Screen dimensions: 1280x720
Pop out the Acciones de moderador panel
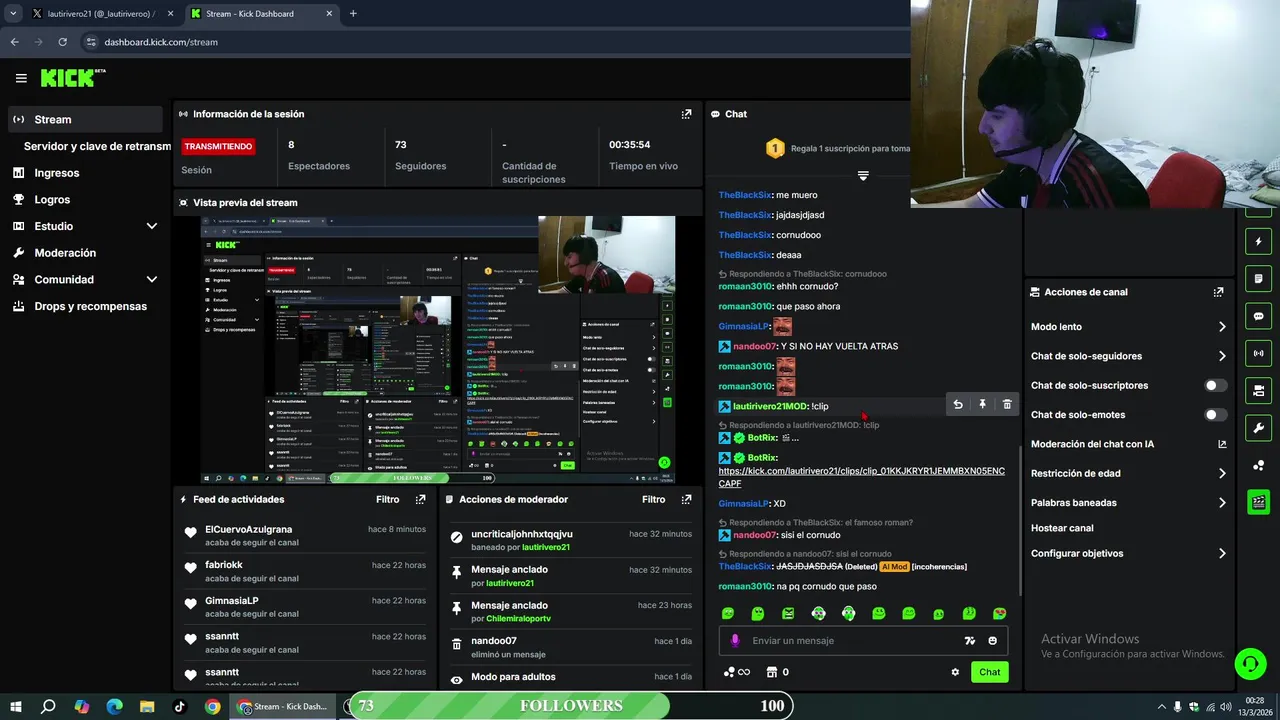(x=686, y=499)
